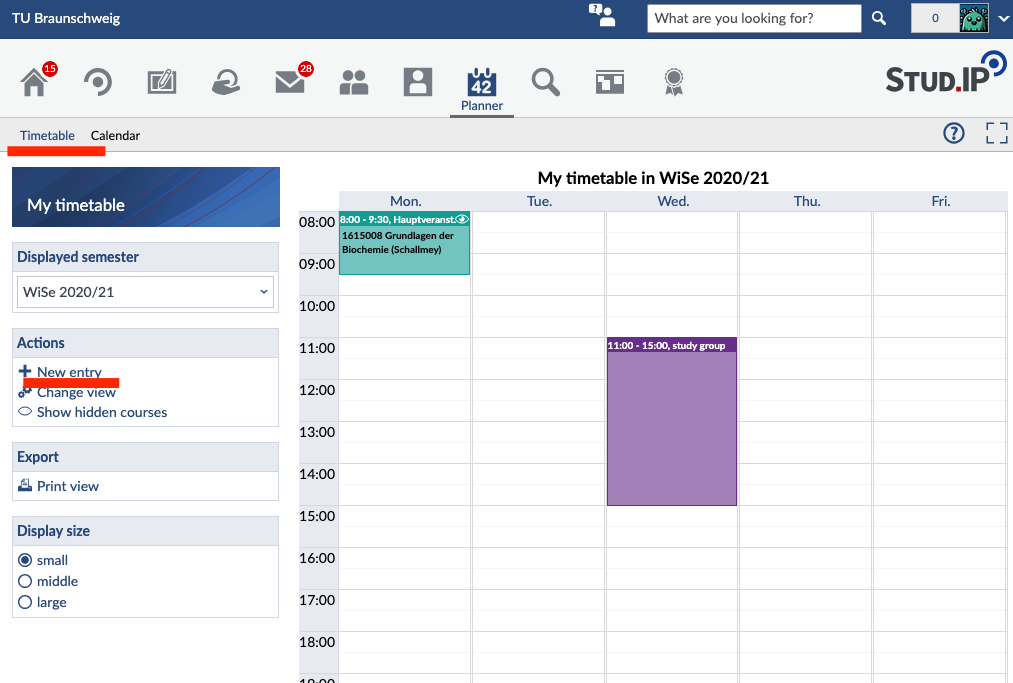Select the middle display size
This screenshot has height=683, width=1013.
tap(25, 581)
